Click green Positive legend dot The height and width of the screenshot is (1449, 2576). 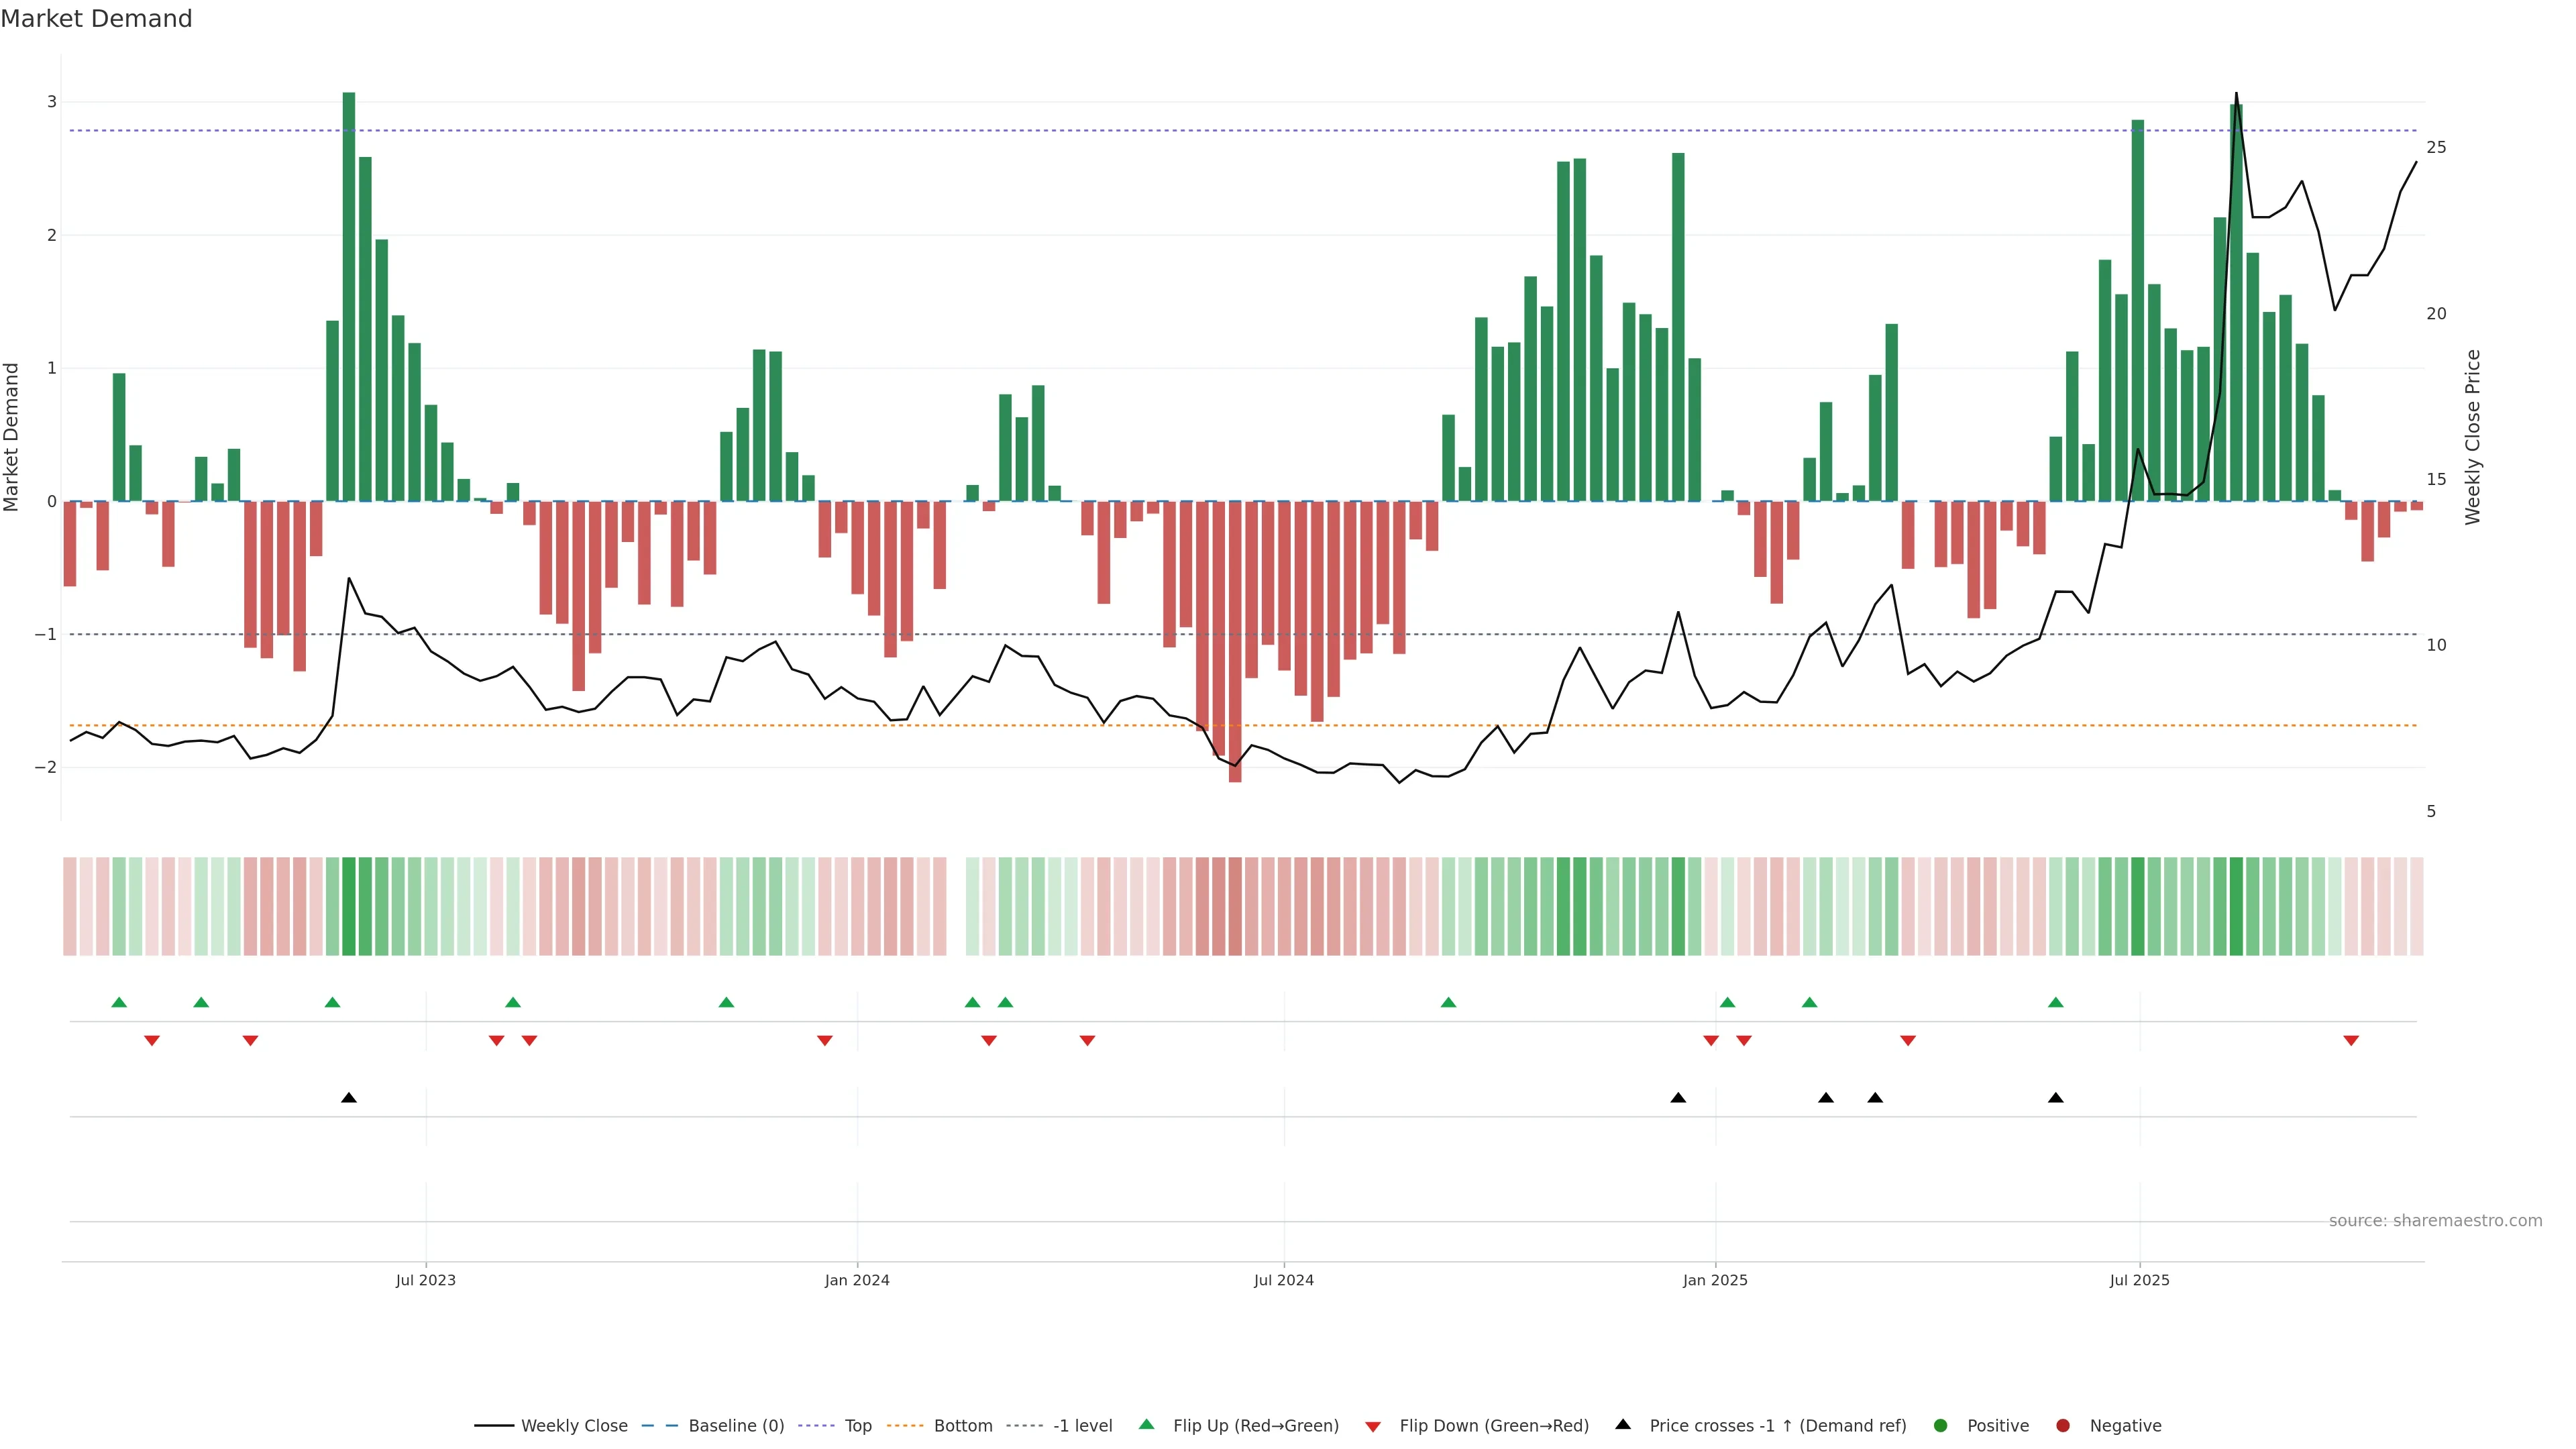point(1941,1426)
